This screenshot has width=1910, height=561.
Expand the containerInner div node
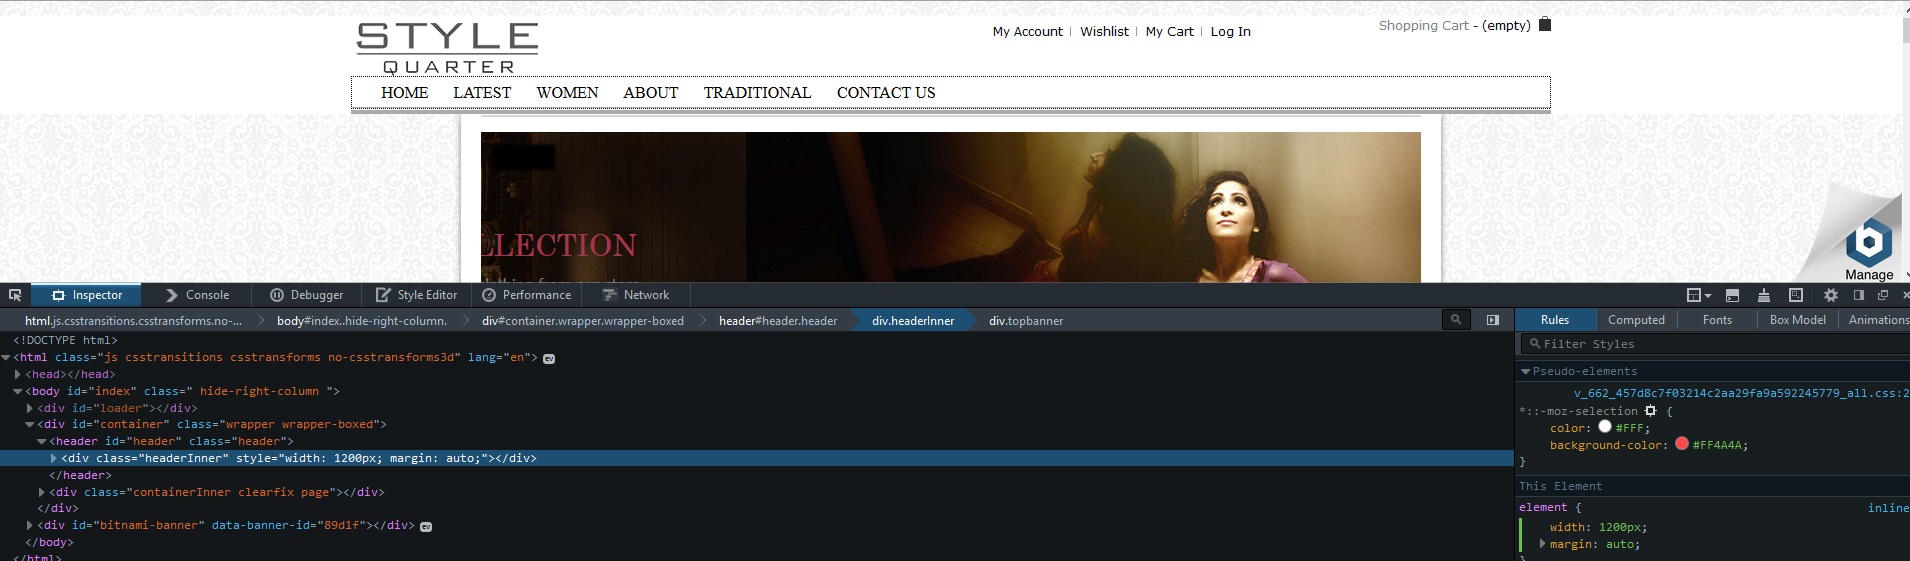(42, 492)
